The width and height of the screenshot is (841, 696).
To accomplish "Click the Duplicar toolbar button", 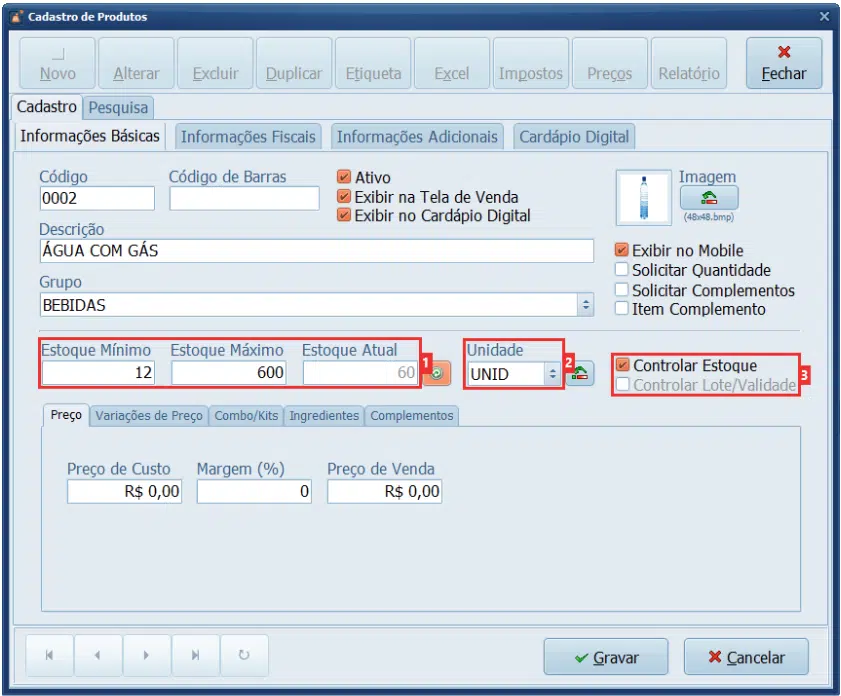I will (x=294, y=63).
